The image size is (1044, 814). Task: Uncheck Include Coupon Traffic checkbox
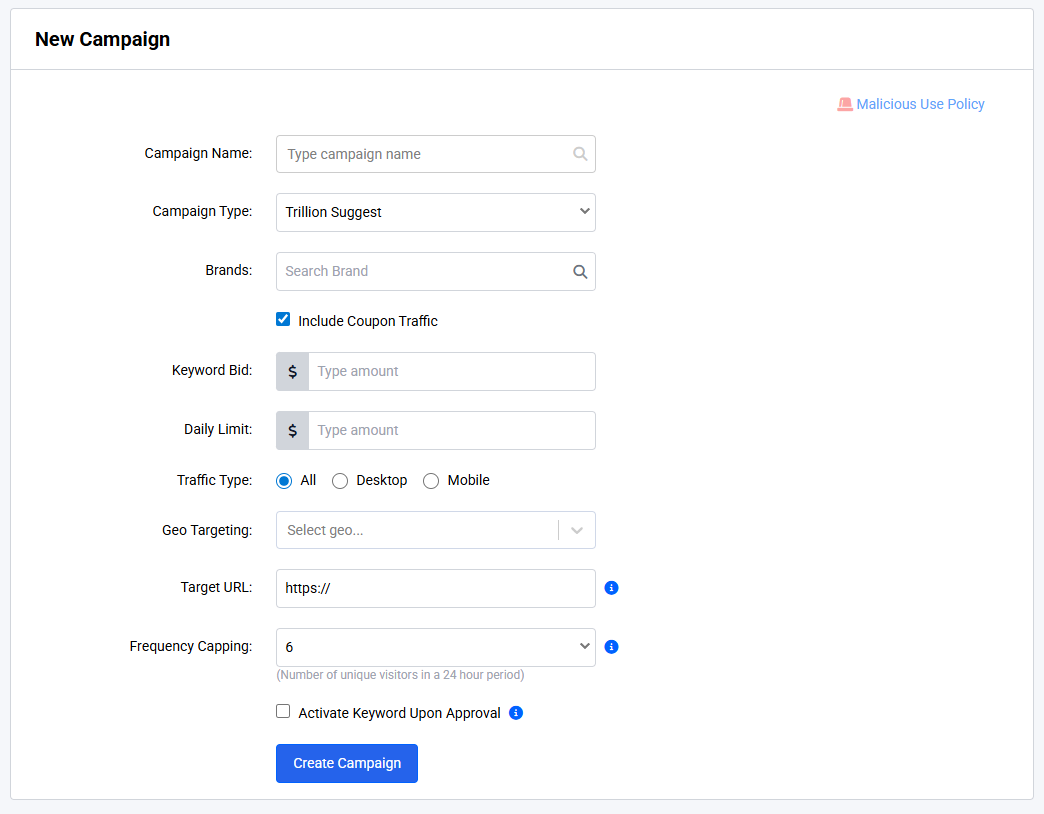[283, 320]
